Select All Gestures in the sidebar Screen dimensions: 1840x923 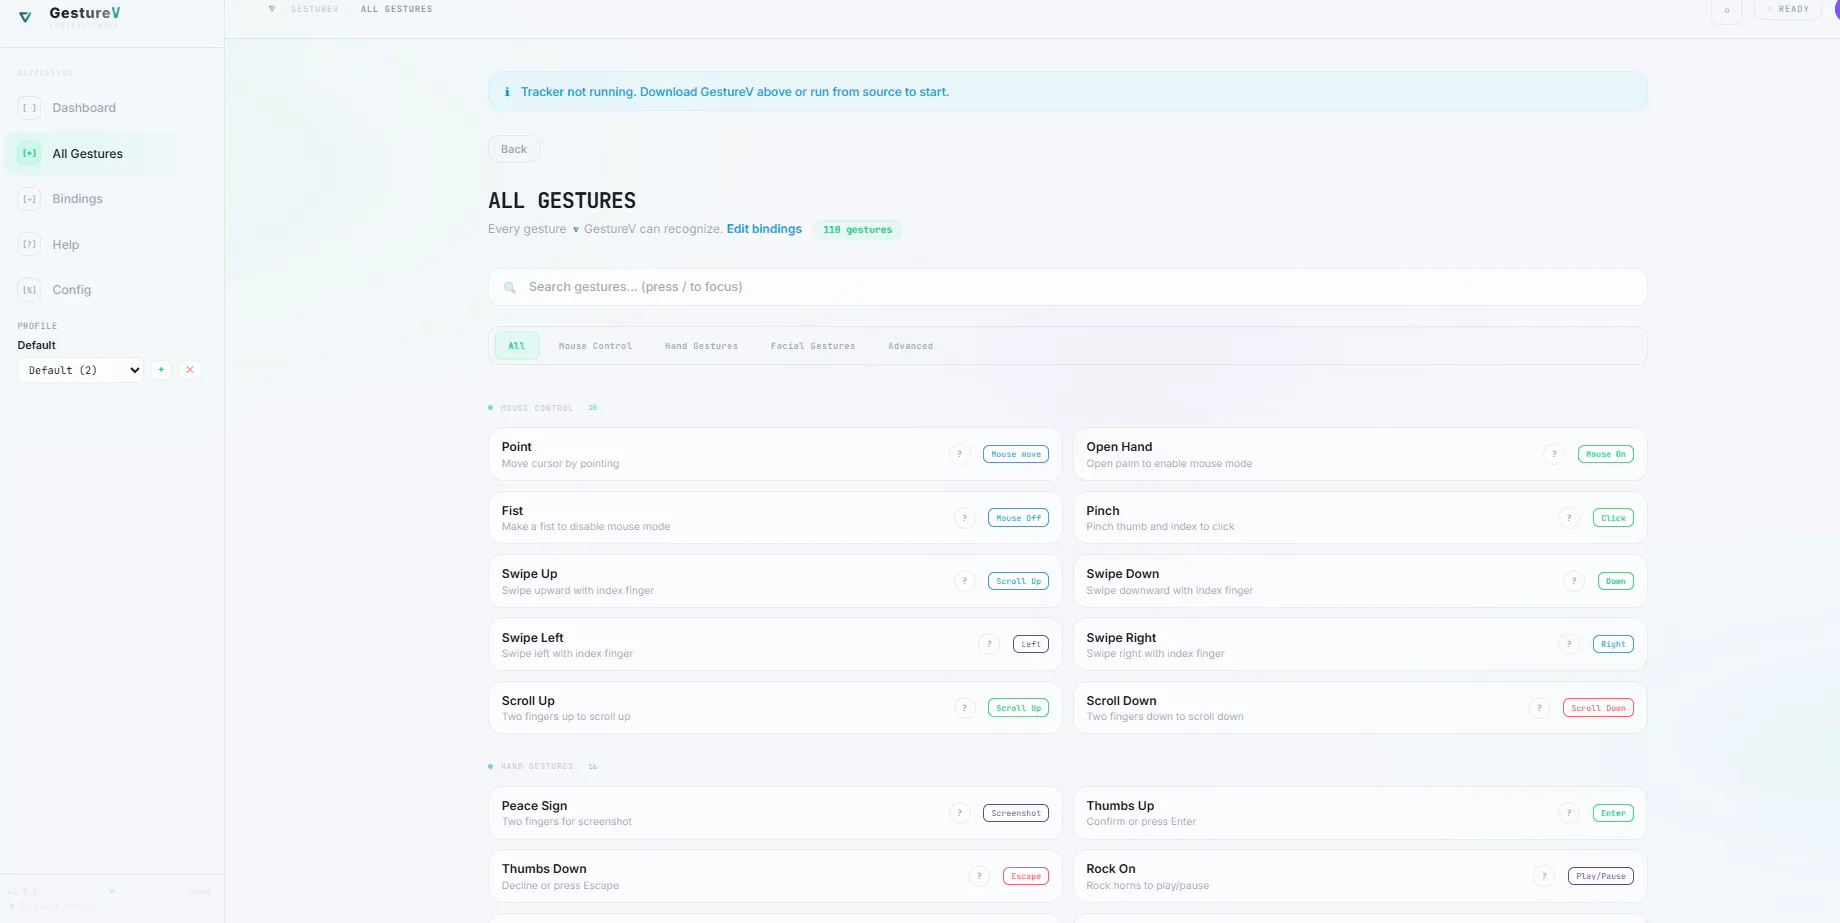[112, 154]
